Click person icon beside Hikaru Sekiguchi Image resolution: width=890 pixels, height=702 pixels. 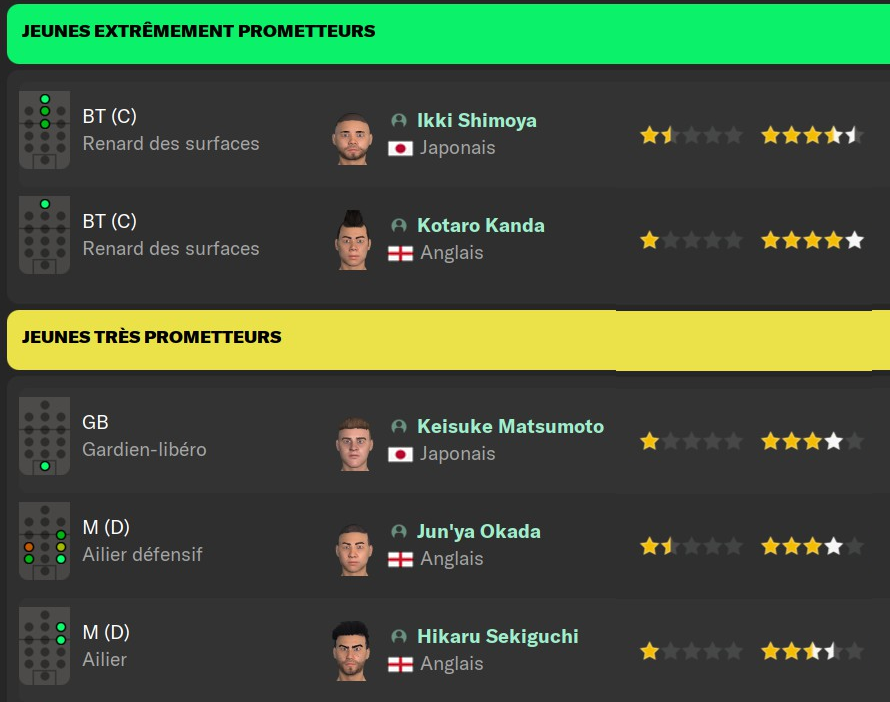[x=399, y=636]
